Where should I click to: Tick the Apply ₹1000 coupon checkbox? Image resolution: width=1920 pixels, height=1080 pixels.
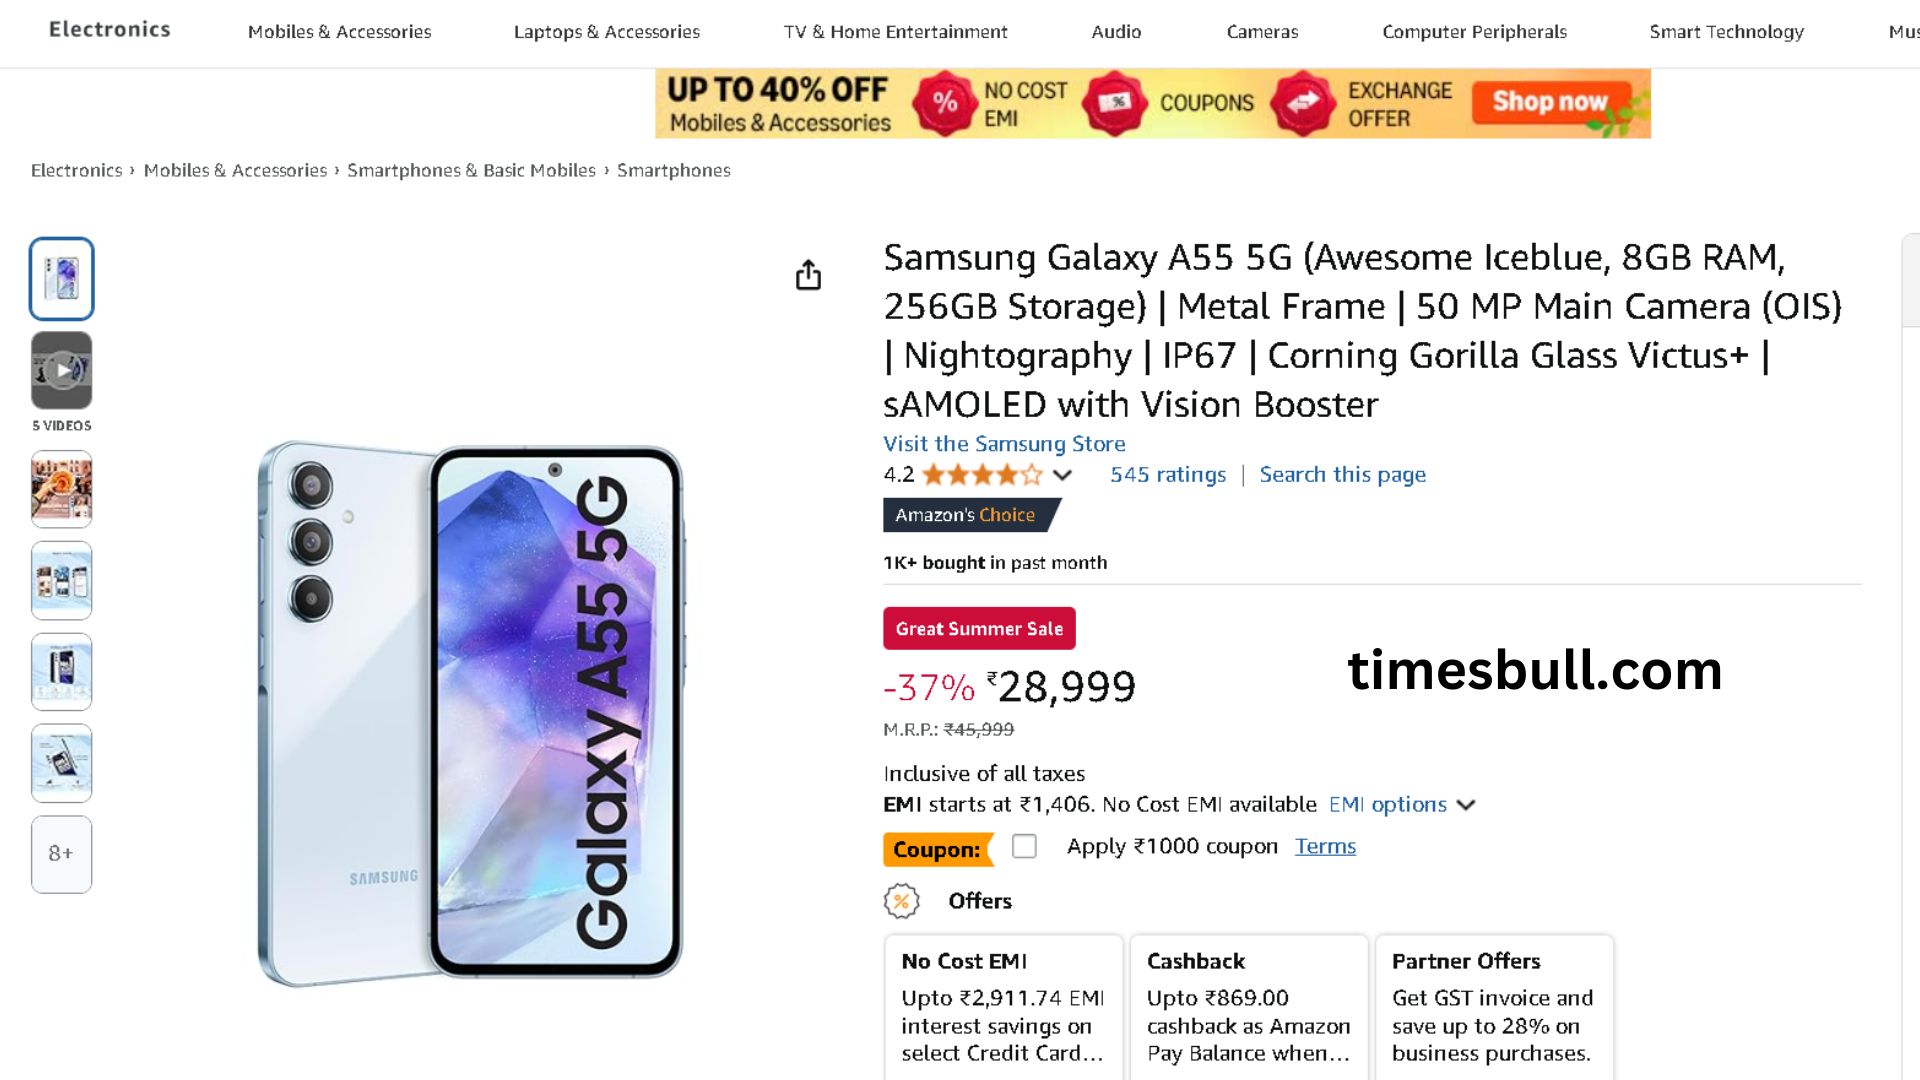(1024, 847)
